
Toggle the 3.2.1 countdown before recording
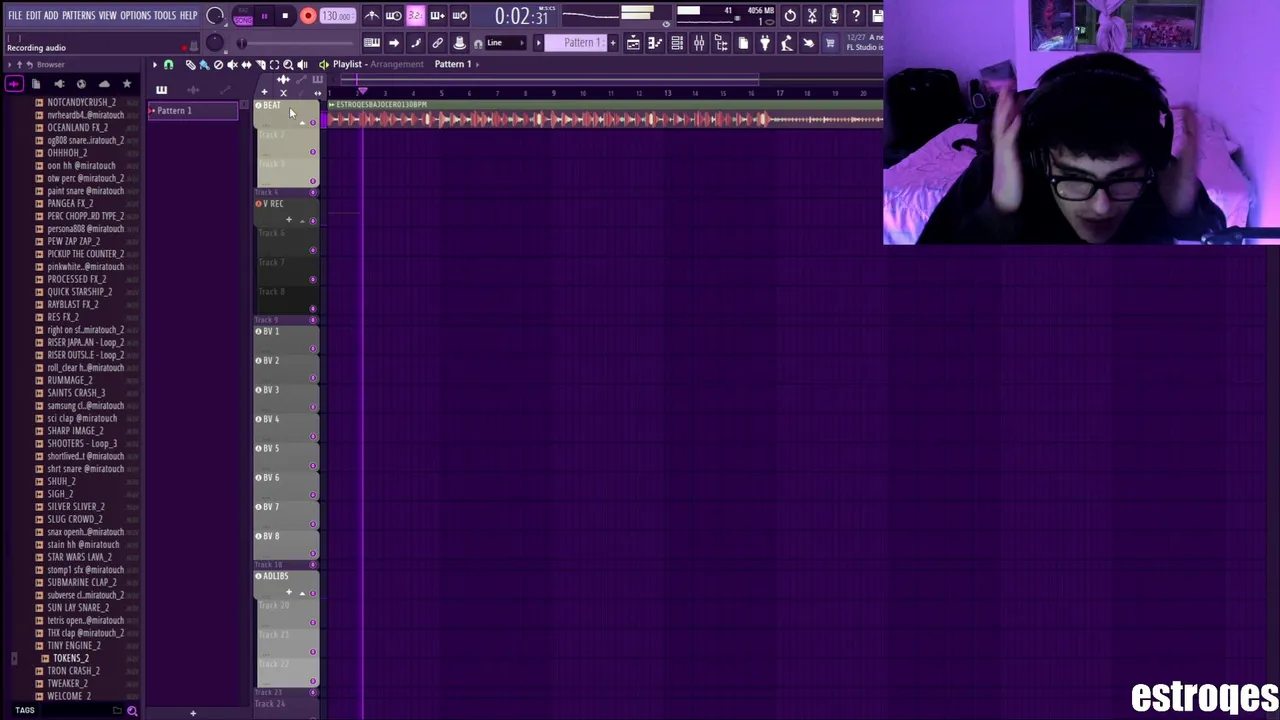(415, 16)
